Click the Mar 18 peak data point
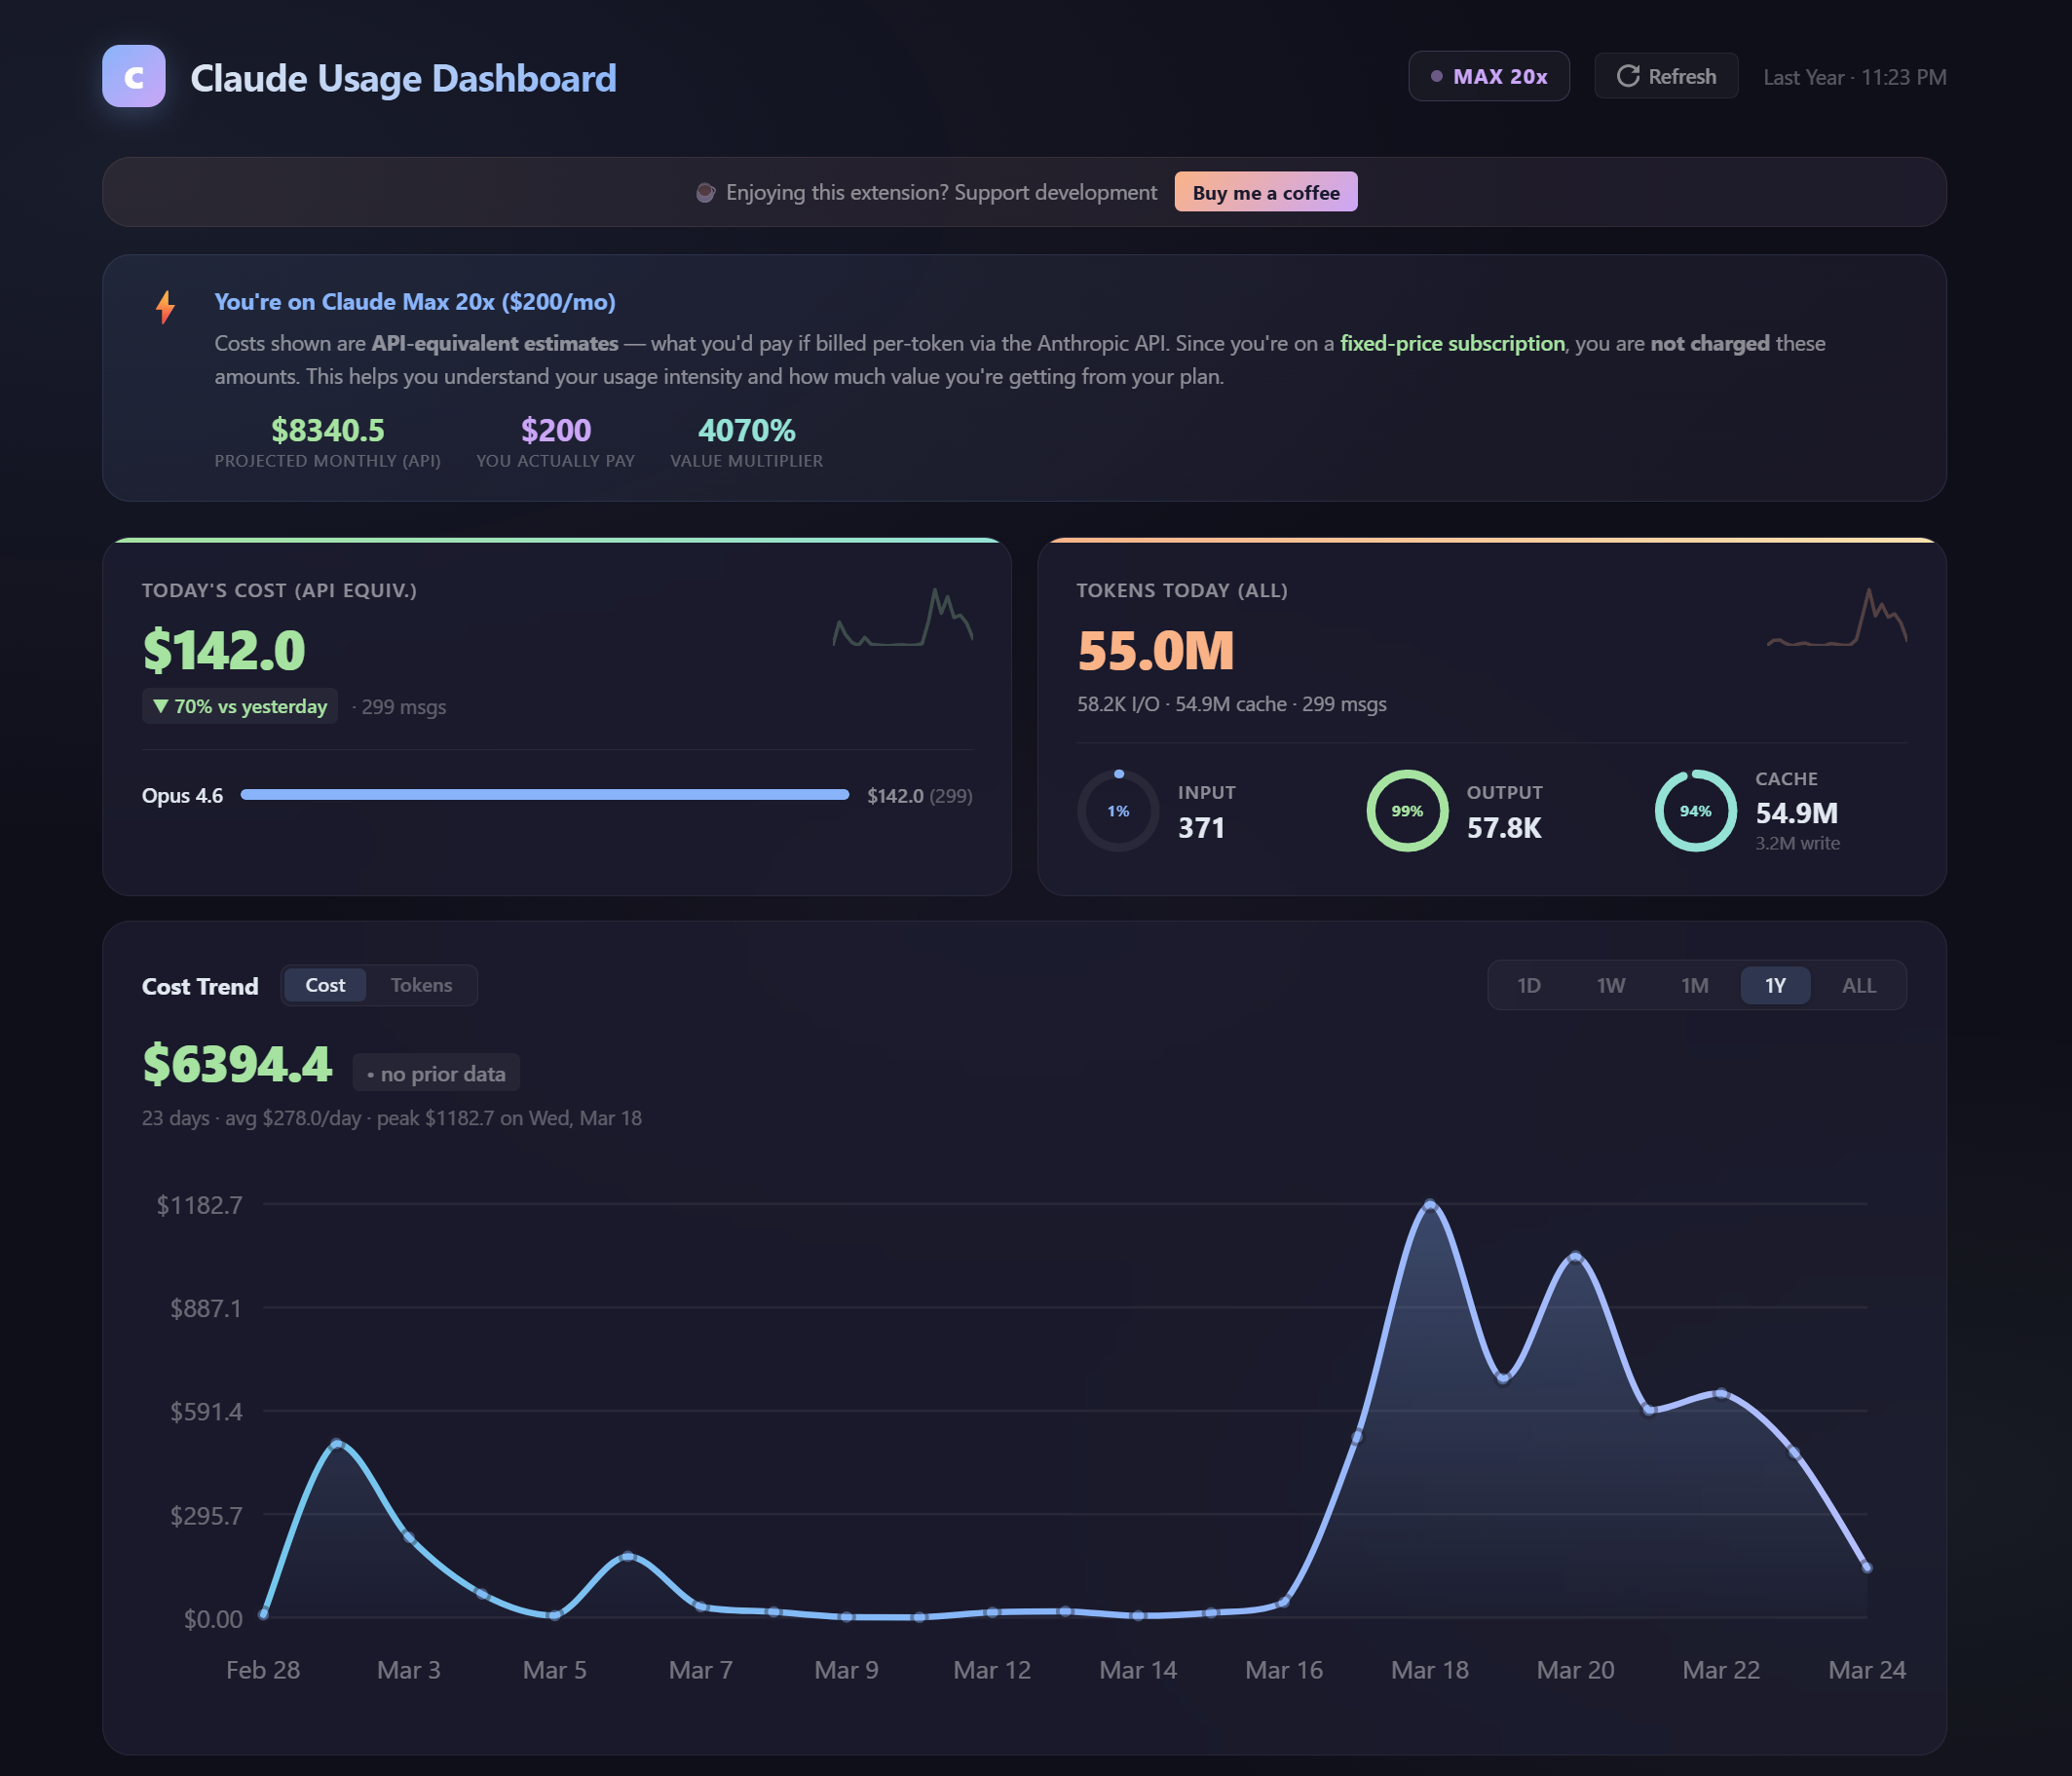 pos(1430,1205)
